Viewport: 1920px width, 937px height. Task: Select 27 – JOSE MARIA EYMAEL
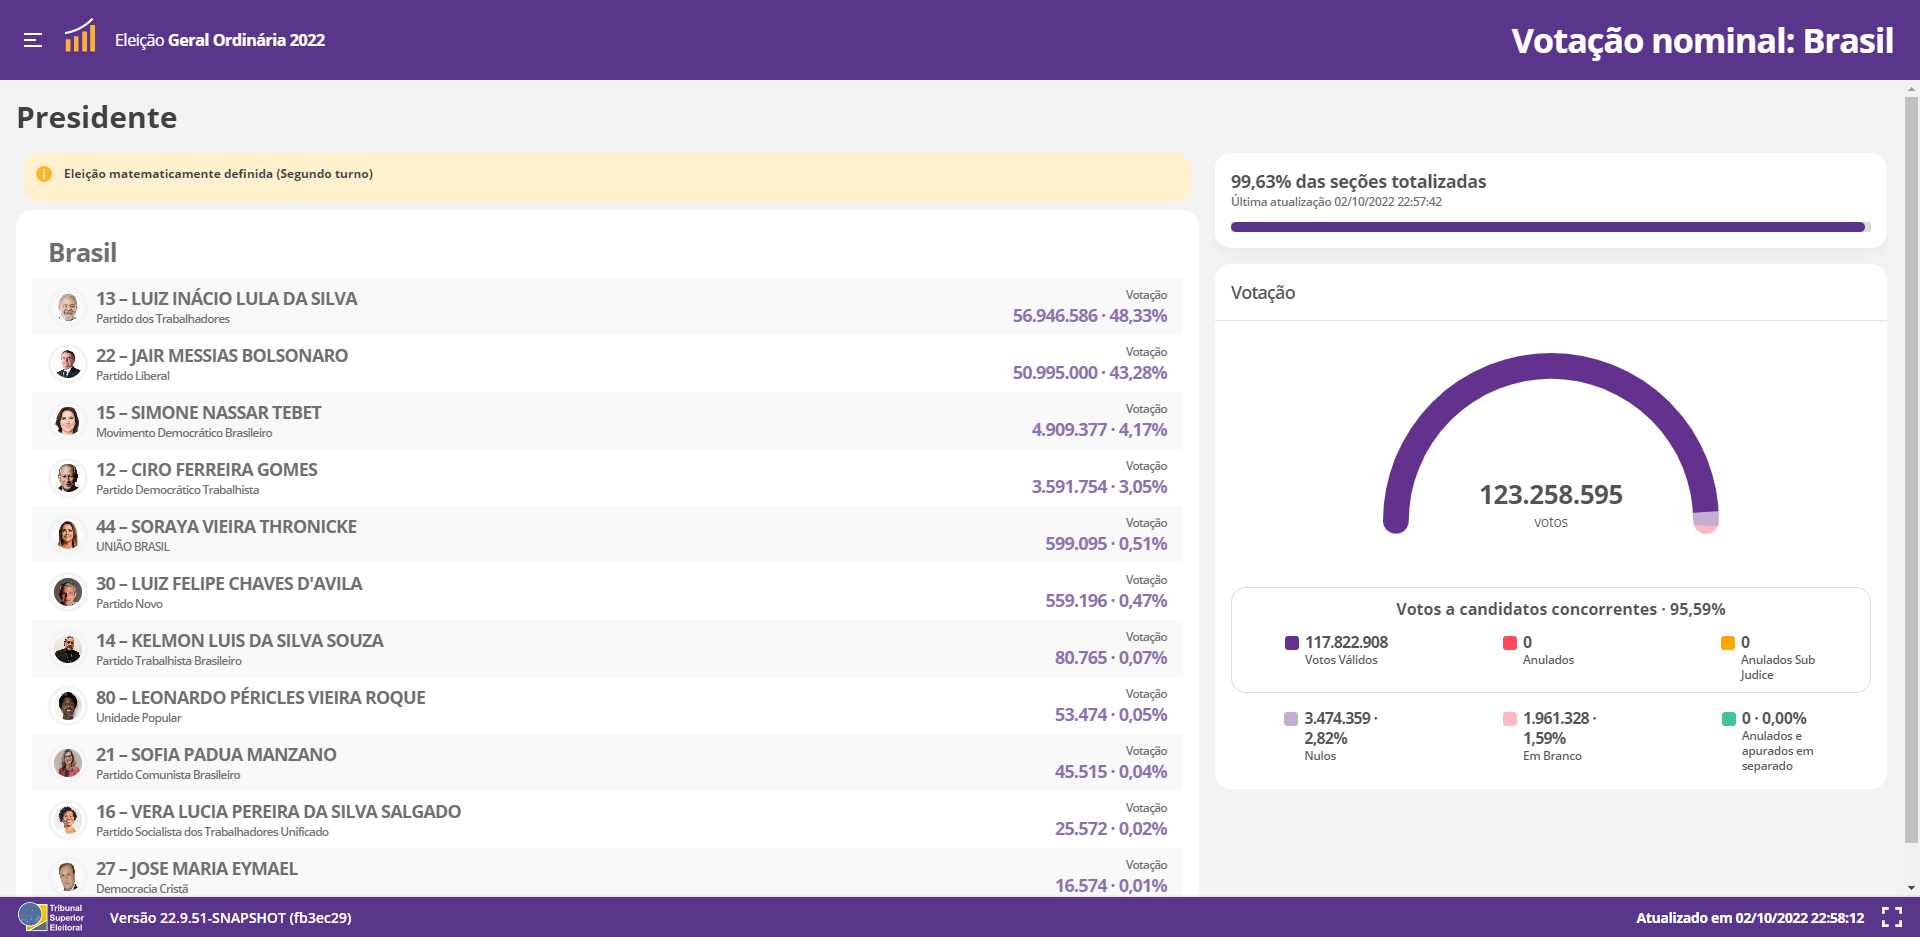197,869
